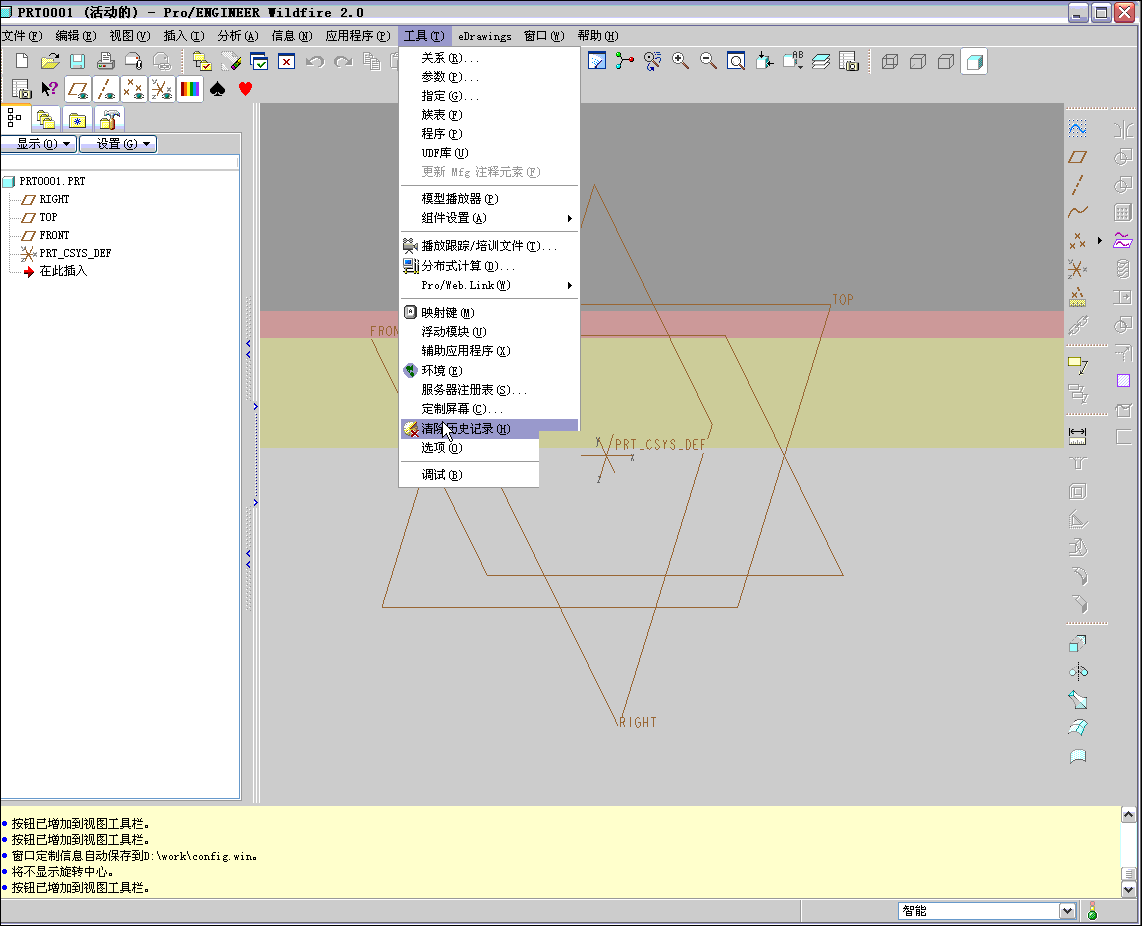Choose 映射键 from the tools menu
The height and width of the screenshot is (926, 1142).
[489, 313]
